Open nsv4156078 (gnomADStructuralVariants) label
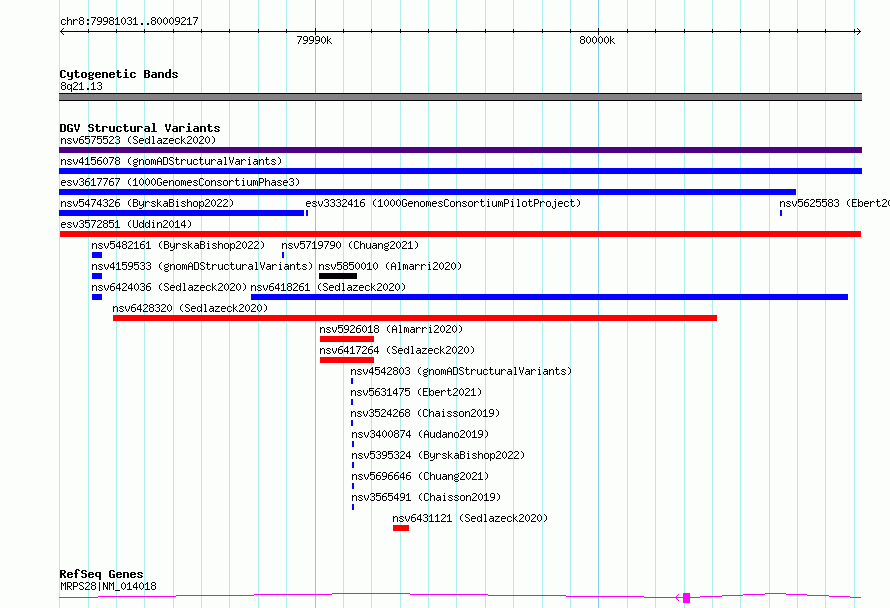Screen dimensions: 890x608 coord(171,161)
